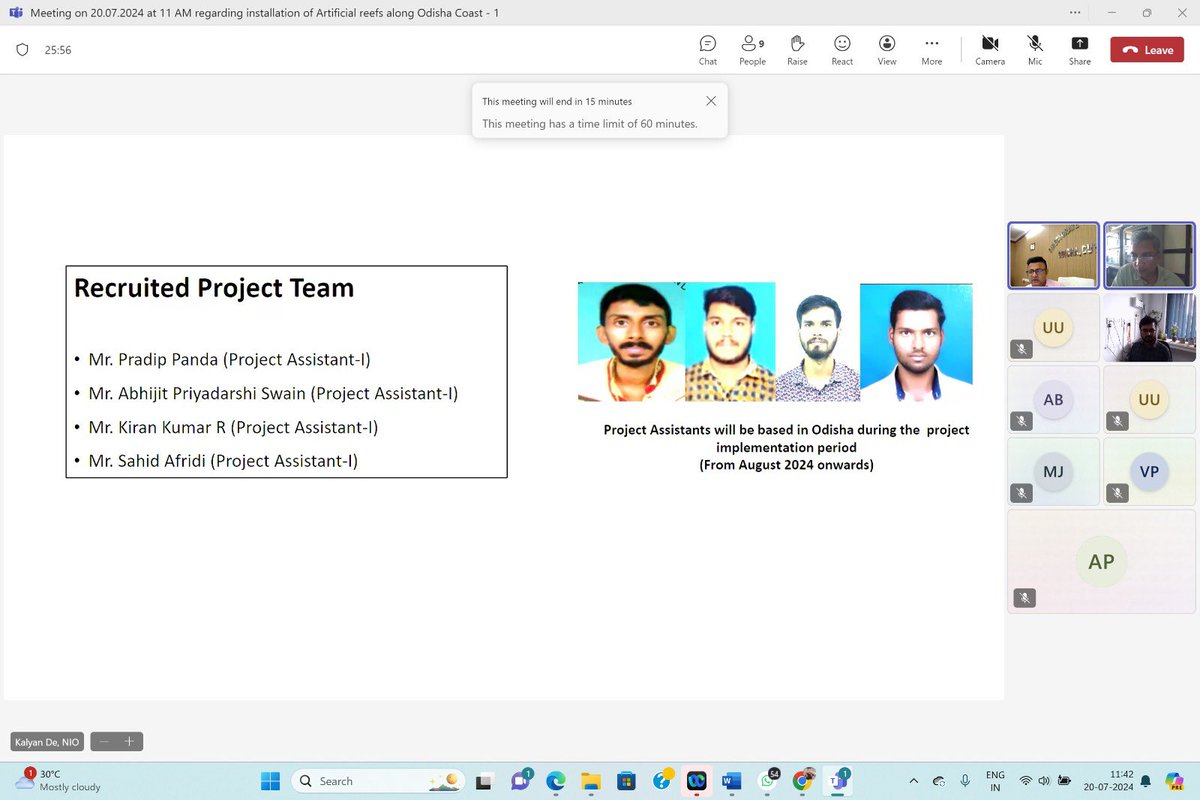The height and width of the screenshot is (800, 1200).
Task: Open the Chat panel
Action: (708, 50)
